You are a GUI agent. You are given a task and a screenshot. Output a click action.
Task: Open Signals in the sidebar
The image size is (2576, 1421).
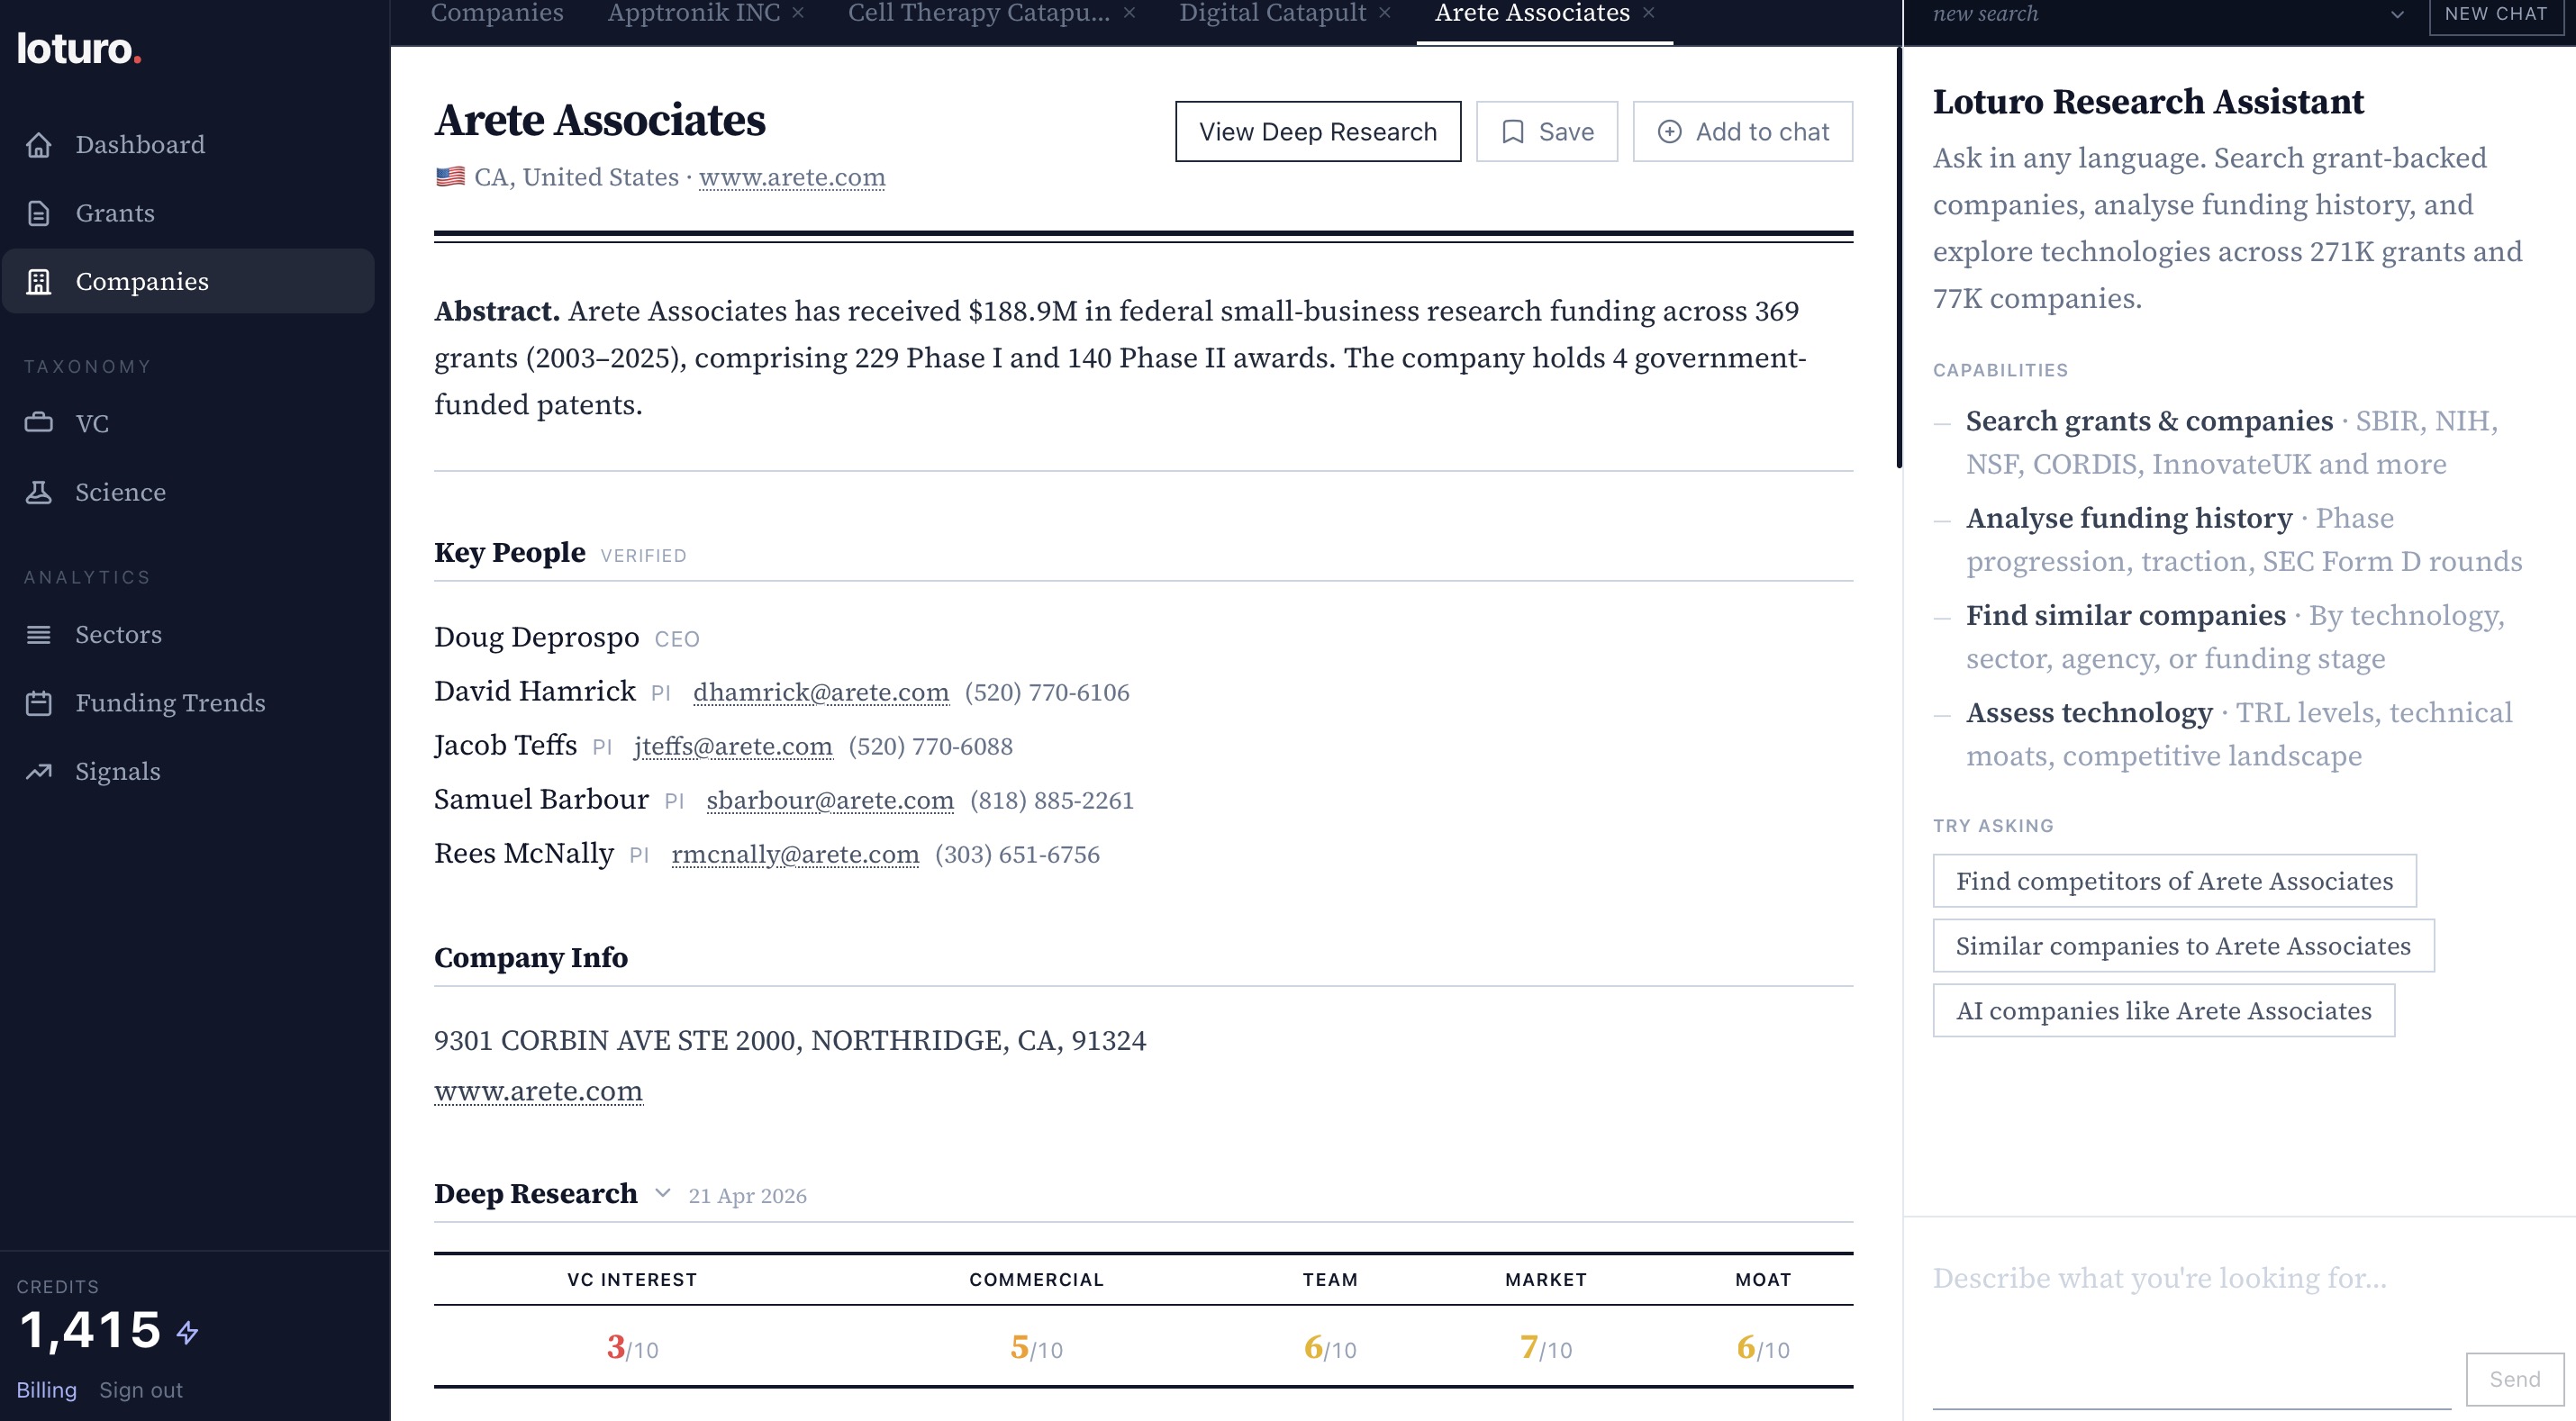(188, 771)
